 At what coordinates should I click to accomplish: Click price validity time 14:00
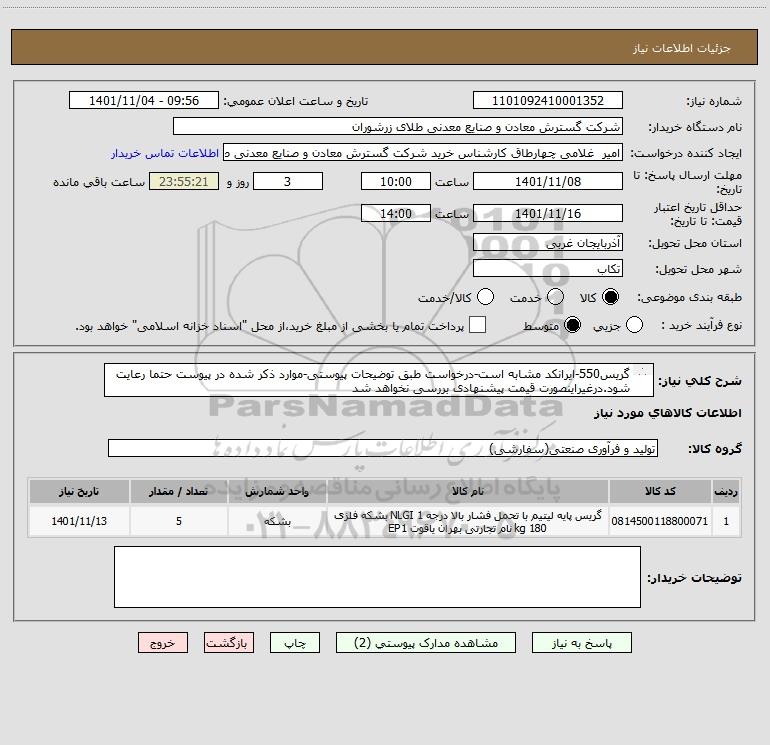[396, 213]
